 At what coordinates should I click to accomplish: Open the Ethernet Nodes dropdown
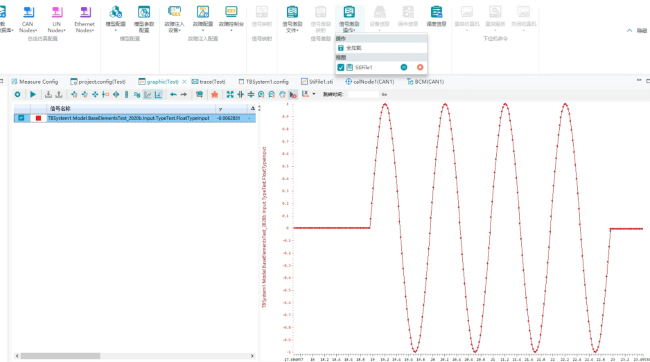click(85, 19)
